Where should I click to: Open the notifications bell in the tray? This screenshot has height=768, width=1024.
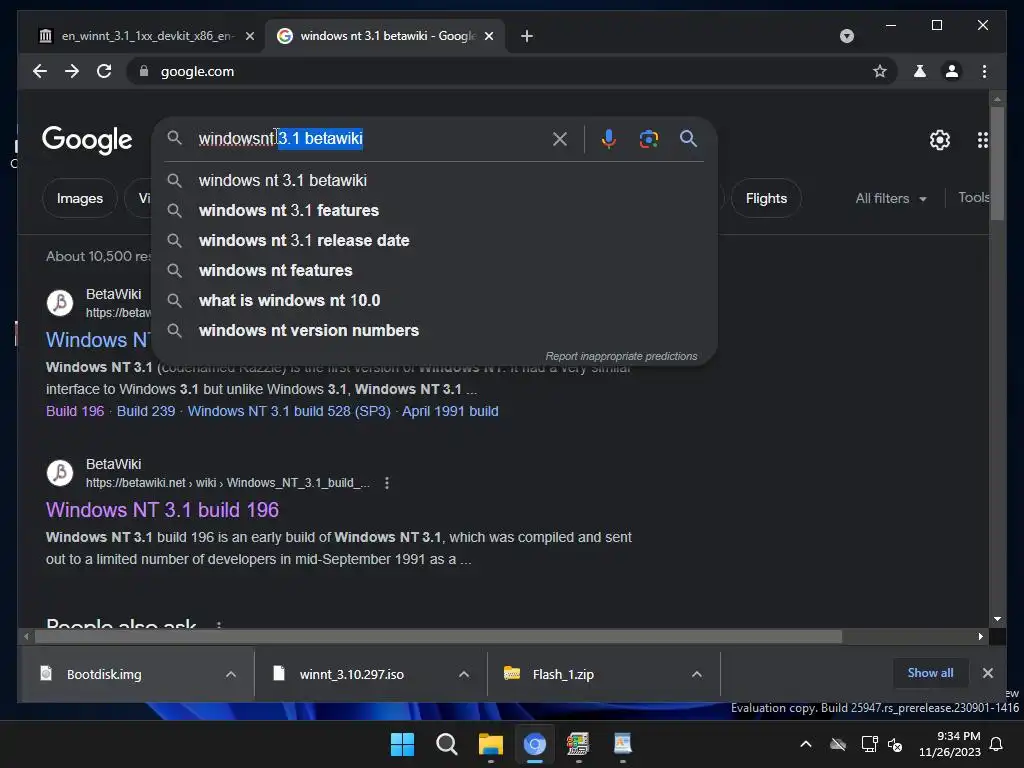pos(997,744)
